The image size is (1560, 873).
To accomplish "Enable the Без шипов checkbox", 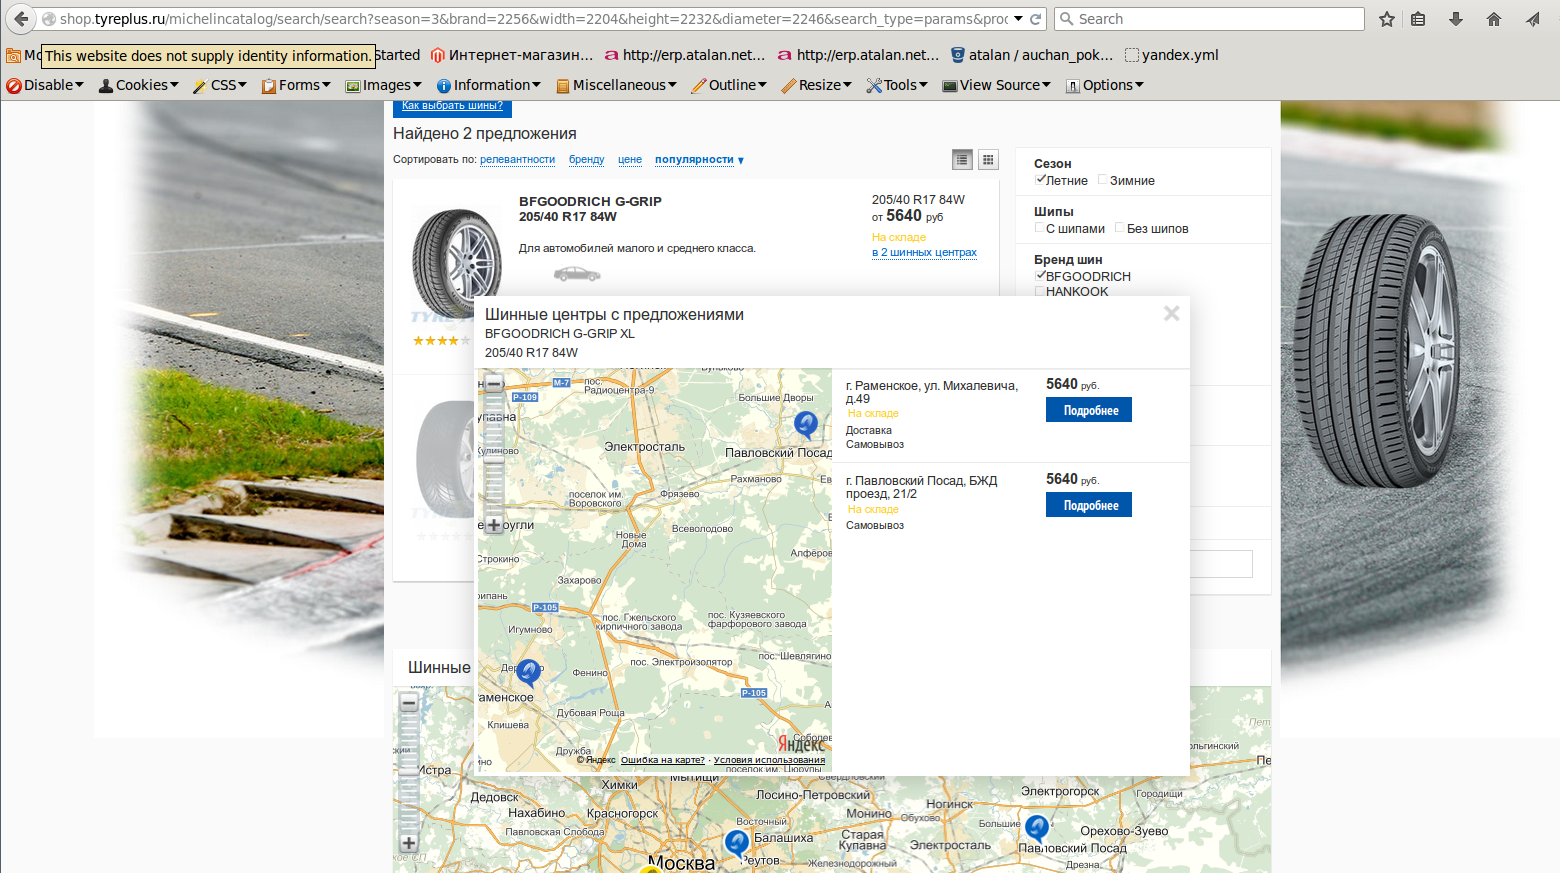I will click(1120, 228).
